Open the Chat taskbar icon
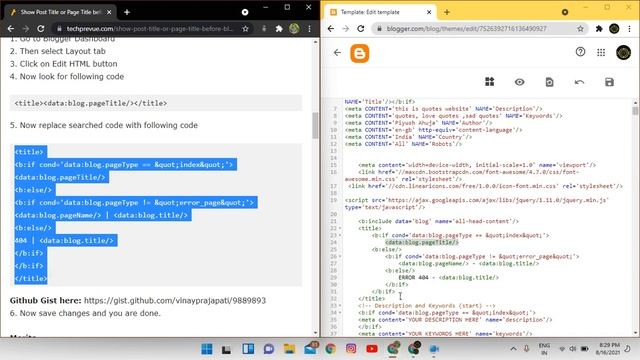This screenshot has width=640, height=360. point(269,349)
